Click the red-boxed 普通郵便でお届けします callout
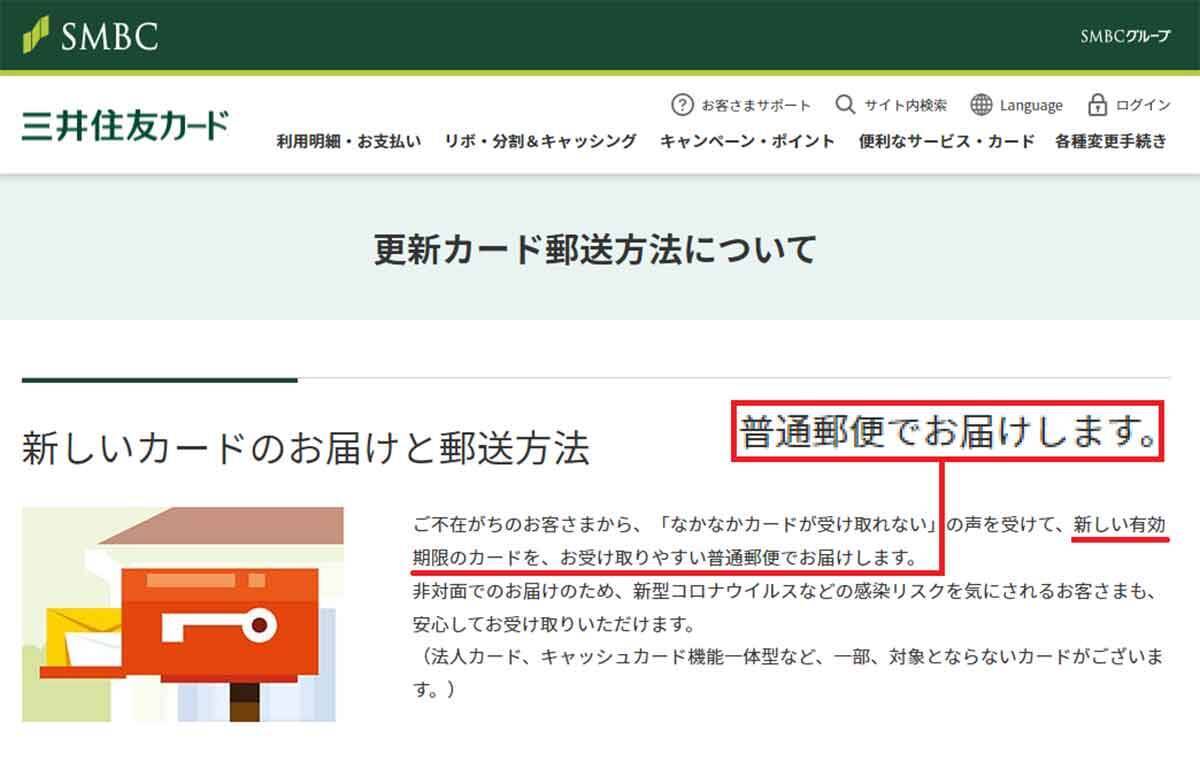The width and height of the screenshot is (1200, 776). [x=948, y=433]
